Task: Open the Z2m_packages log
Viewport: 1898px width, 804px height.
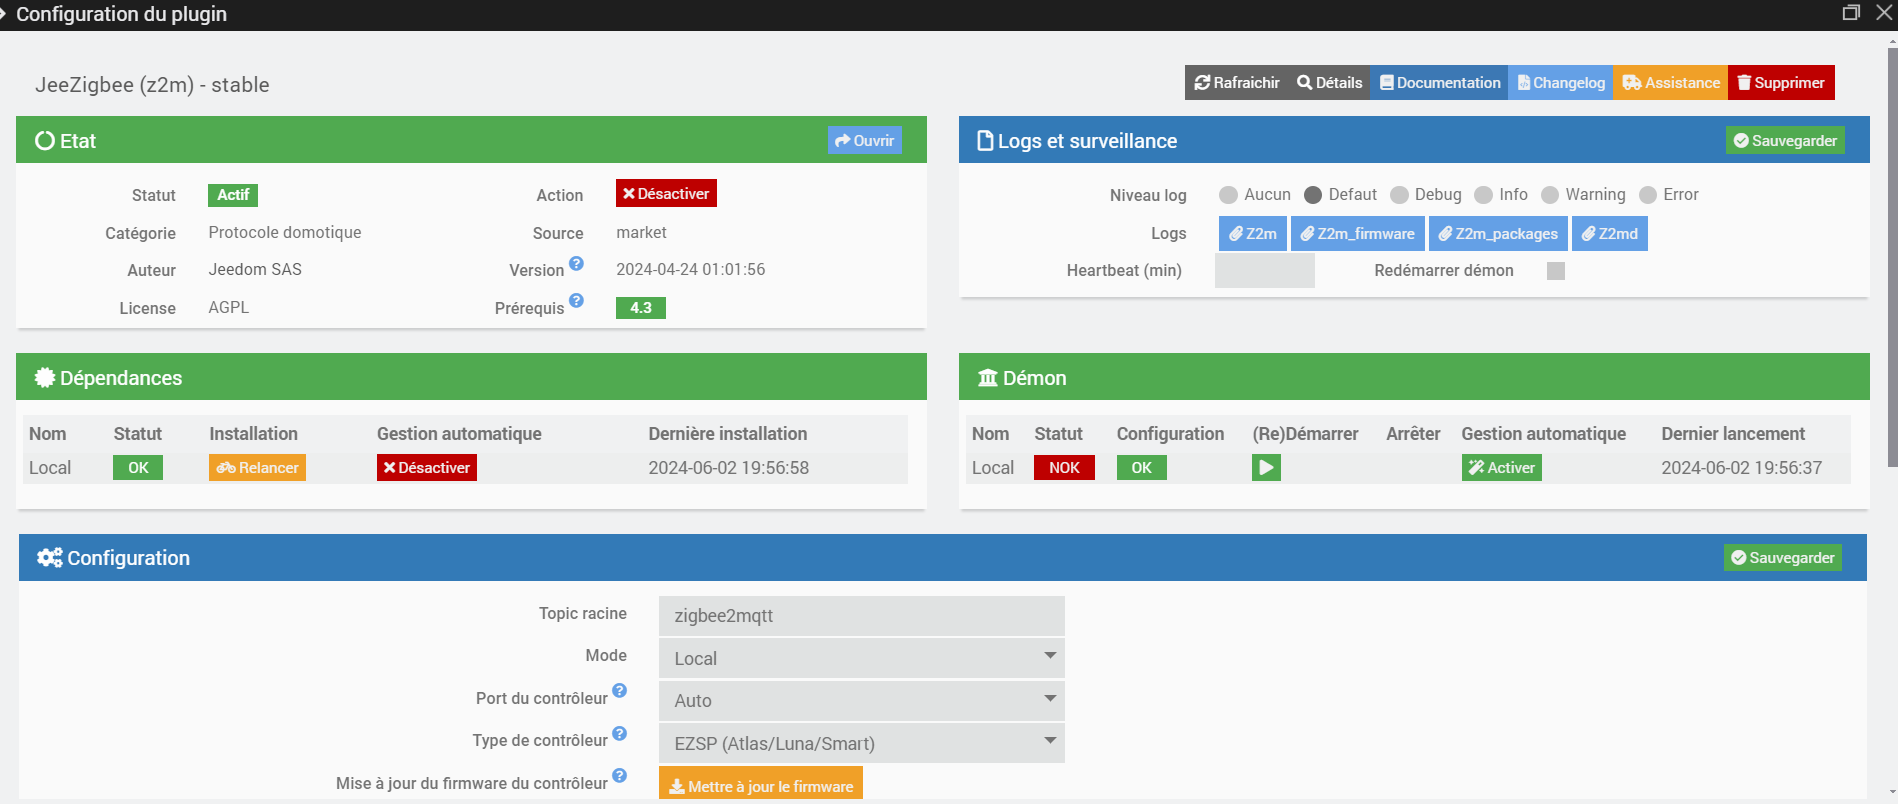Action: point(1498,234)
